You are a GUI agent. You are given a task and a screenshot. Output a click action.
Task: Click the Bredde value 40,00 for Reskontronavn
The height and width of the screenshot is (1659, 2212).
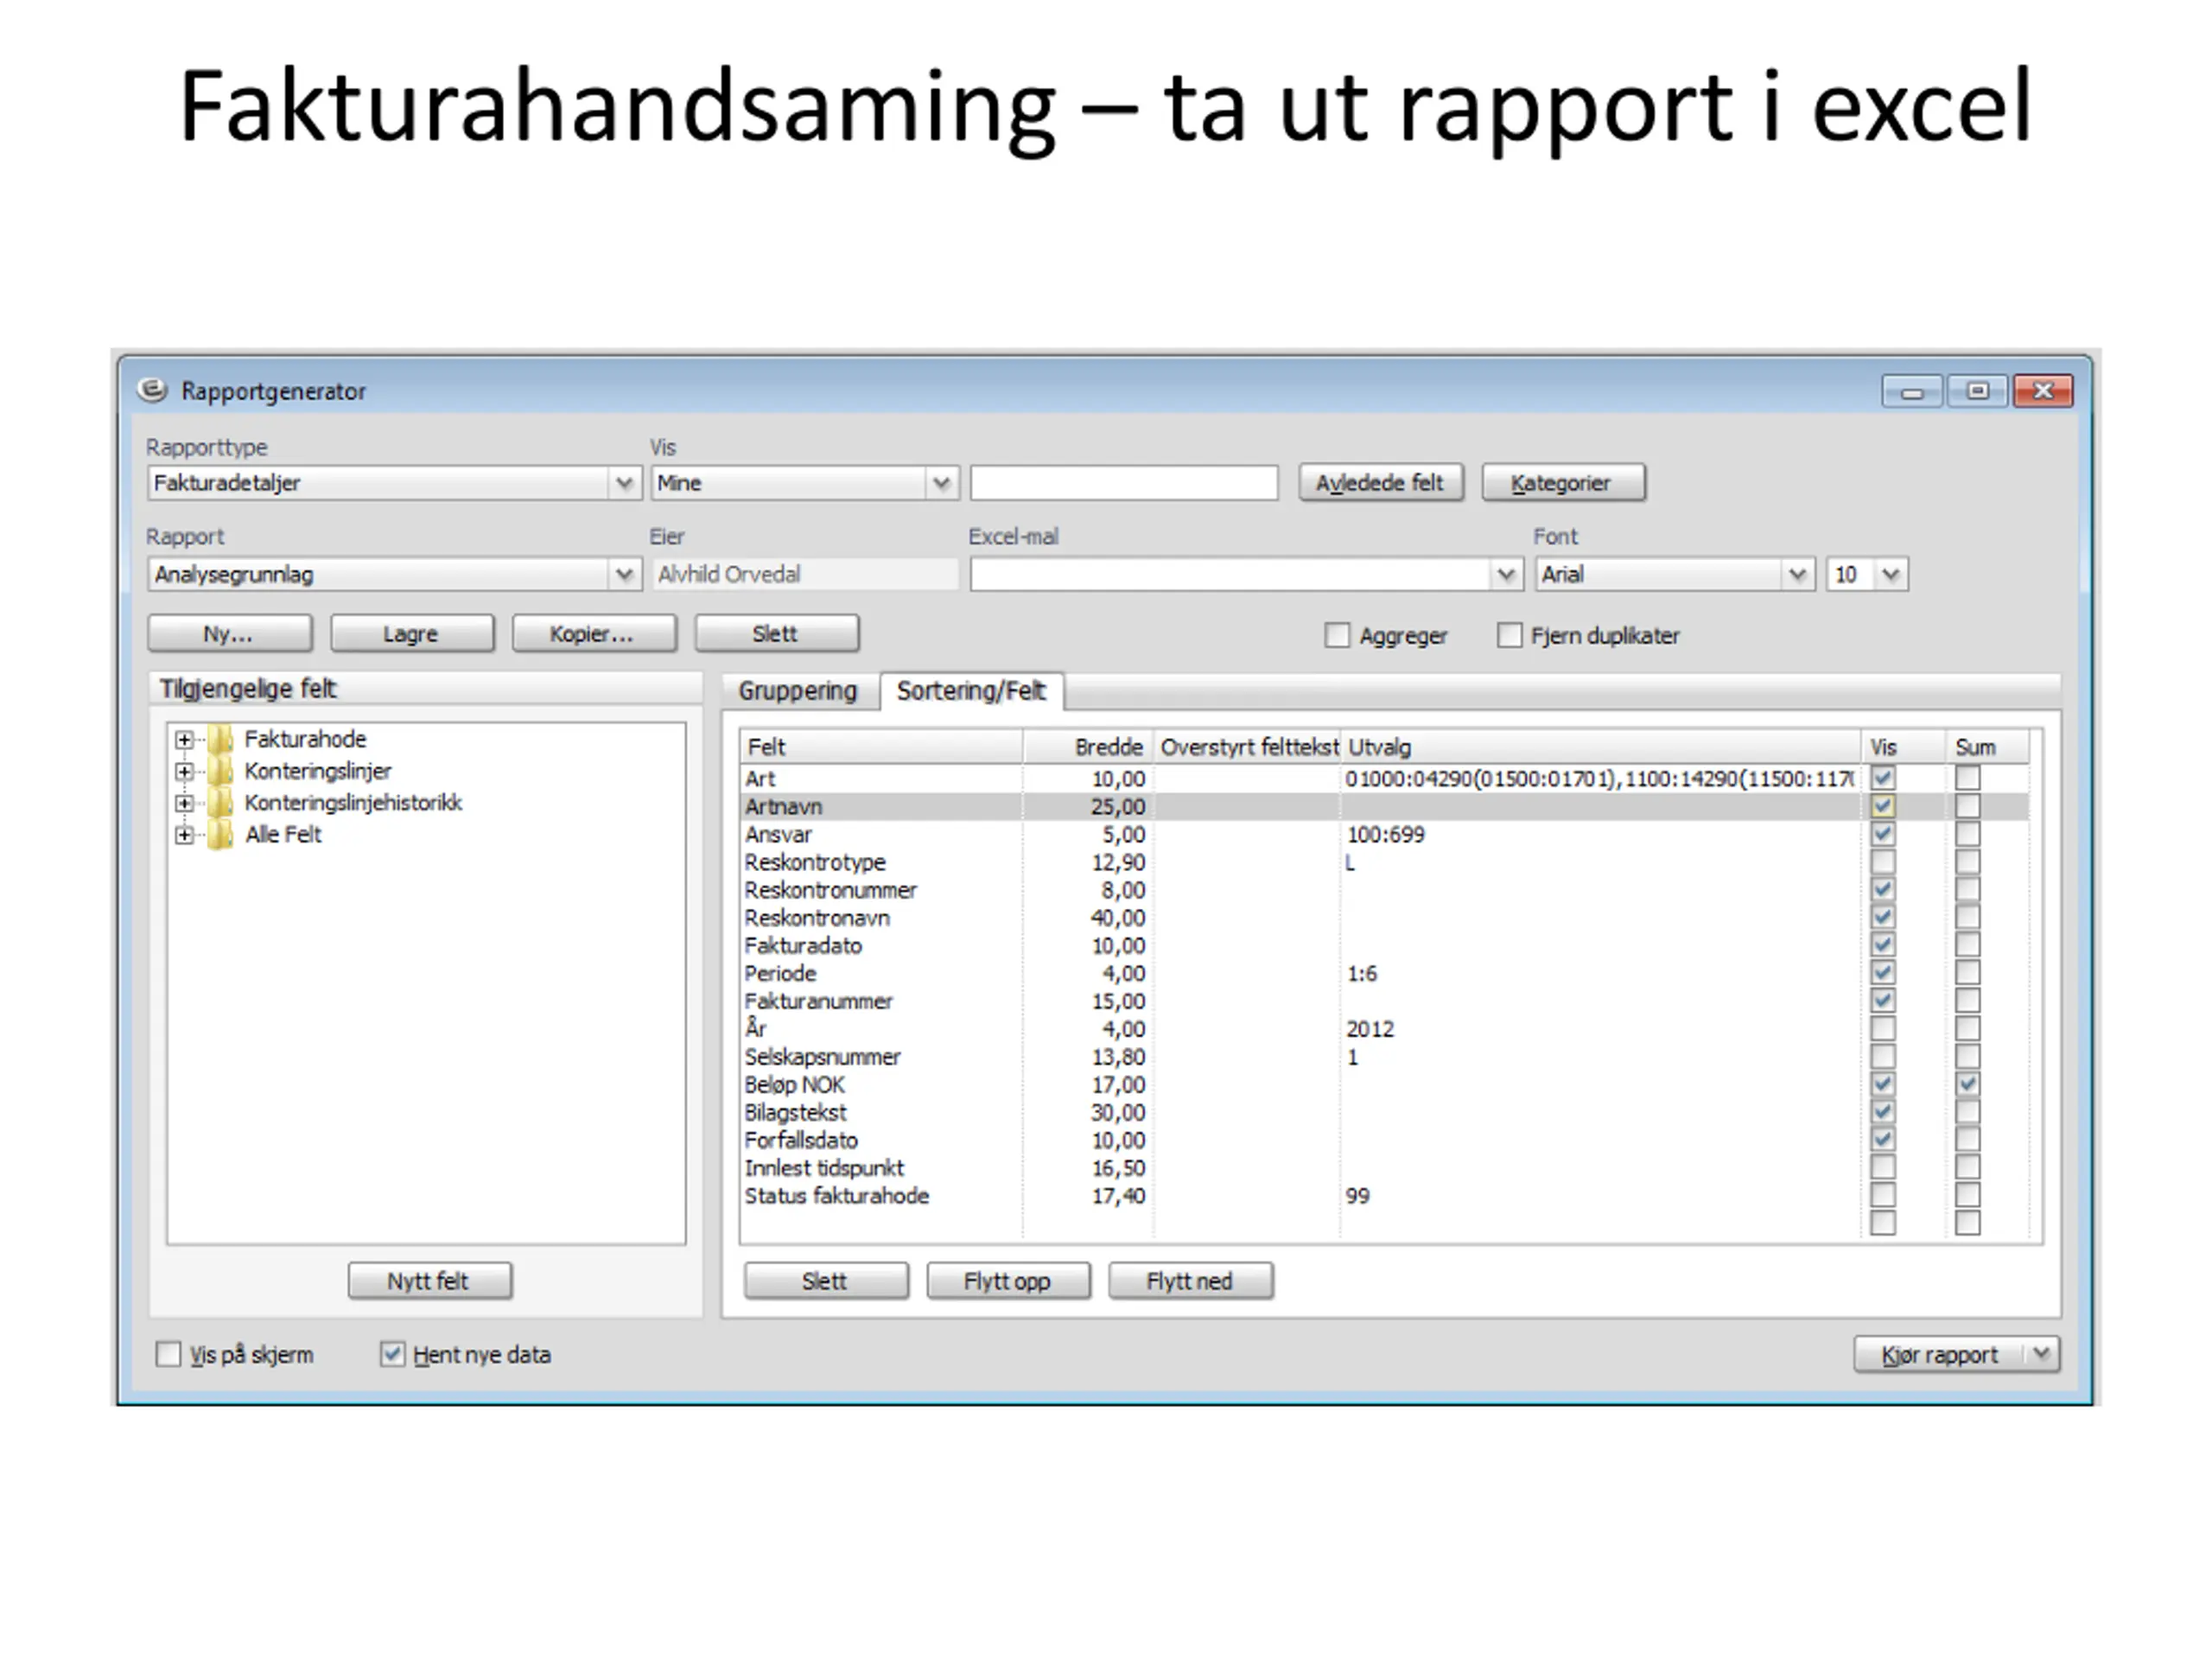pos(1118,918)
